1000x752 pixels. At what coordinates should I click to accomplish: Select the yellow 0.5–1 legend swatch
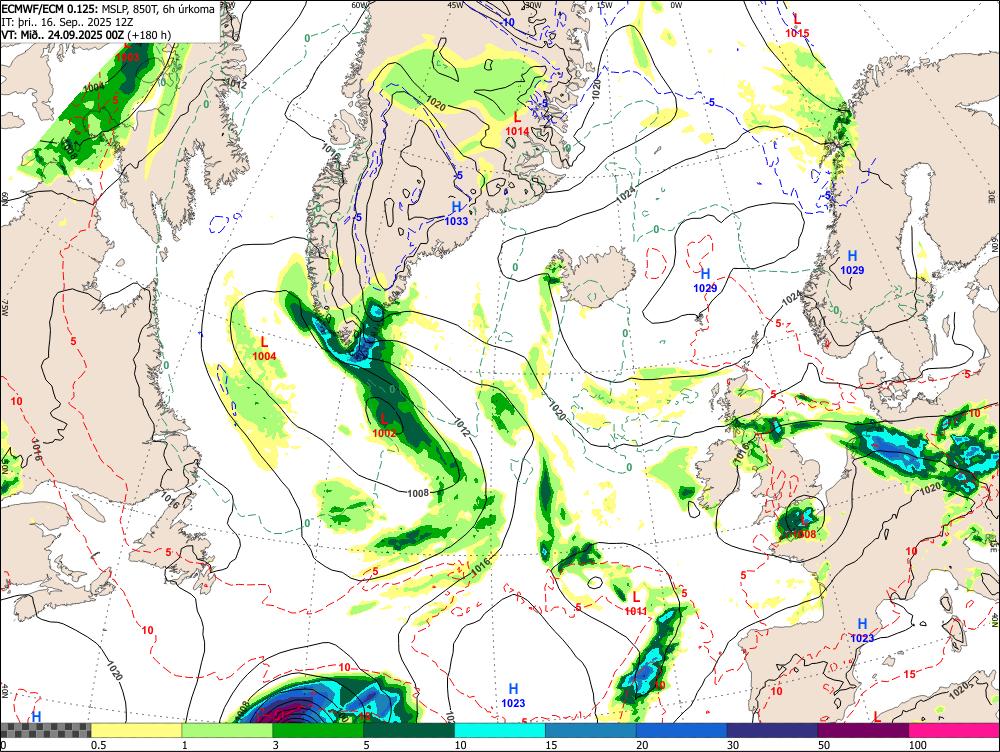pos(136,730)
